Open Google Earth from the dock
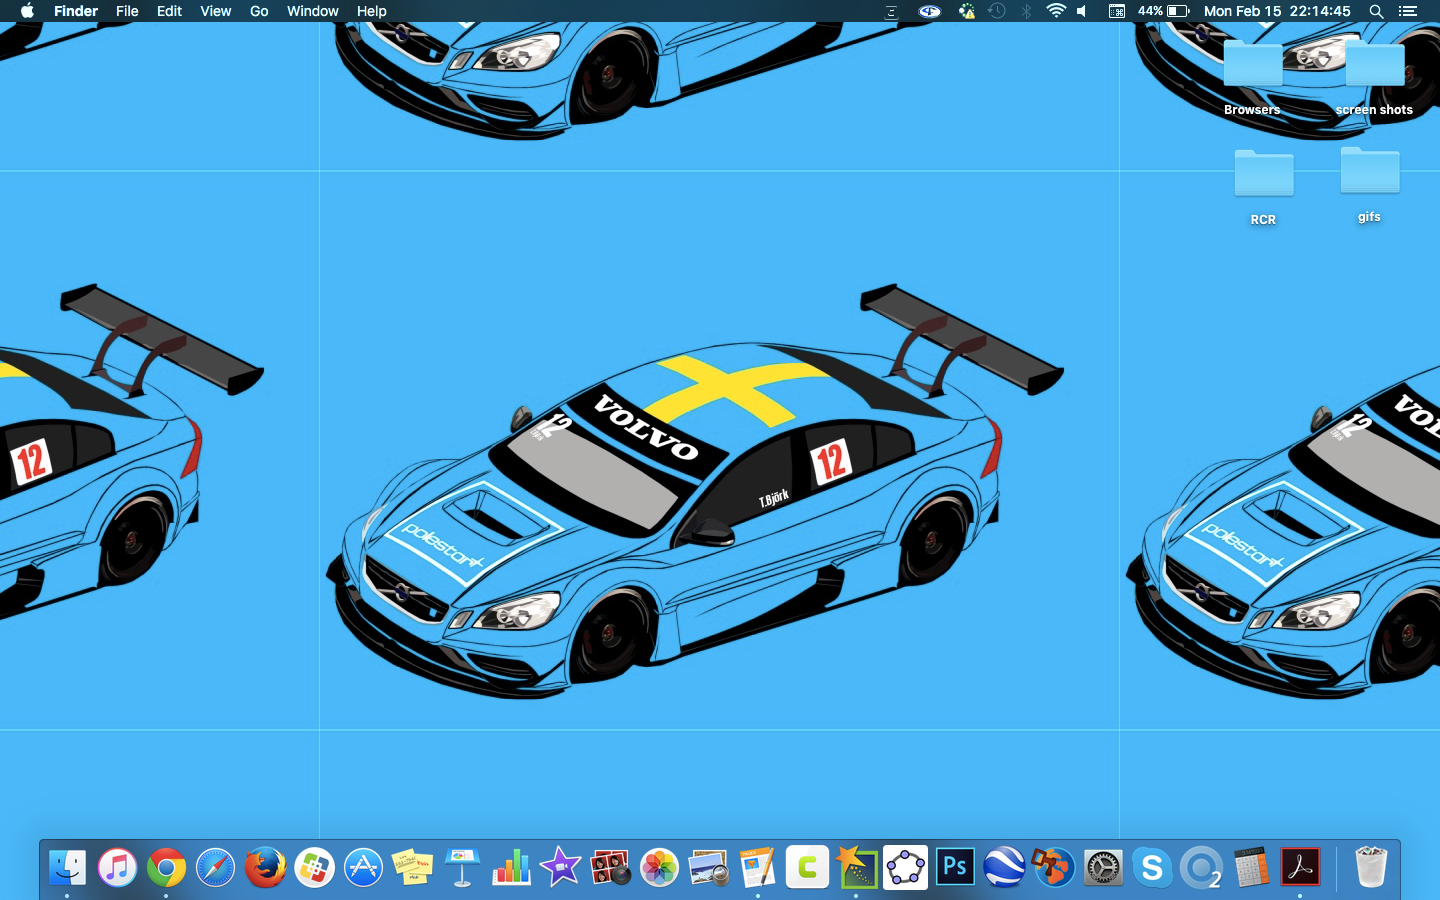Viewport: 1440px width, 900px height. (1004, 867)
